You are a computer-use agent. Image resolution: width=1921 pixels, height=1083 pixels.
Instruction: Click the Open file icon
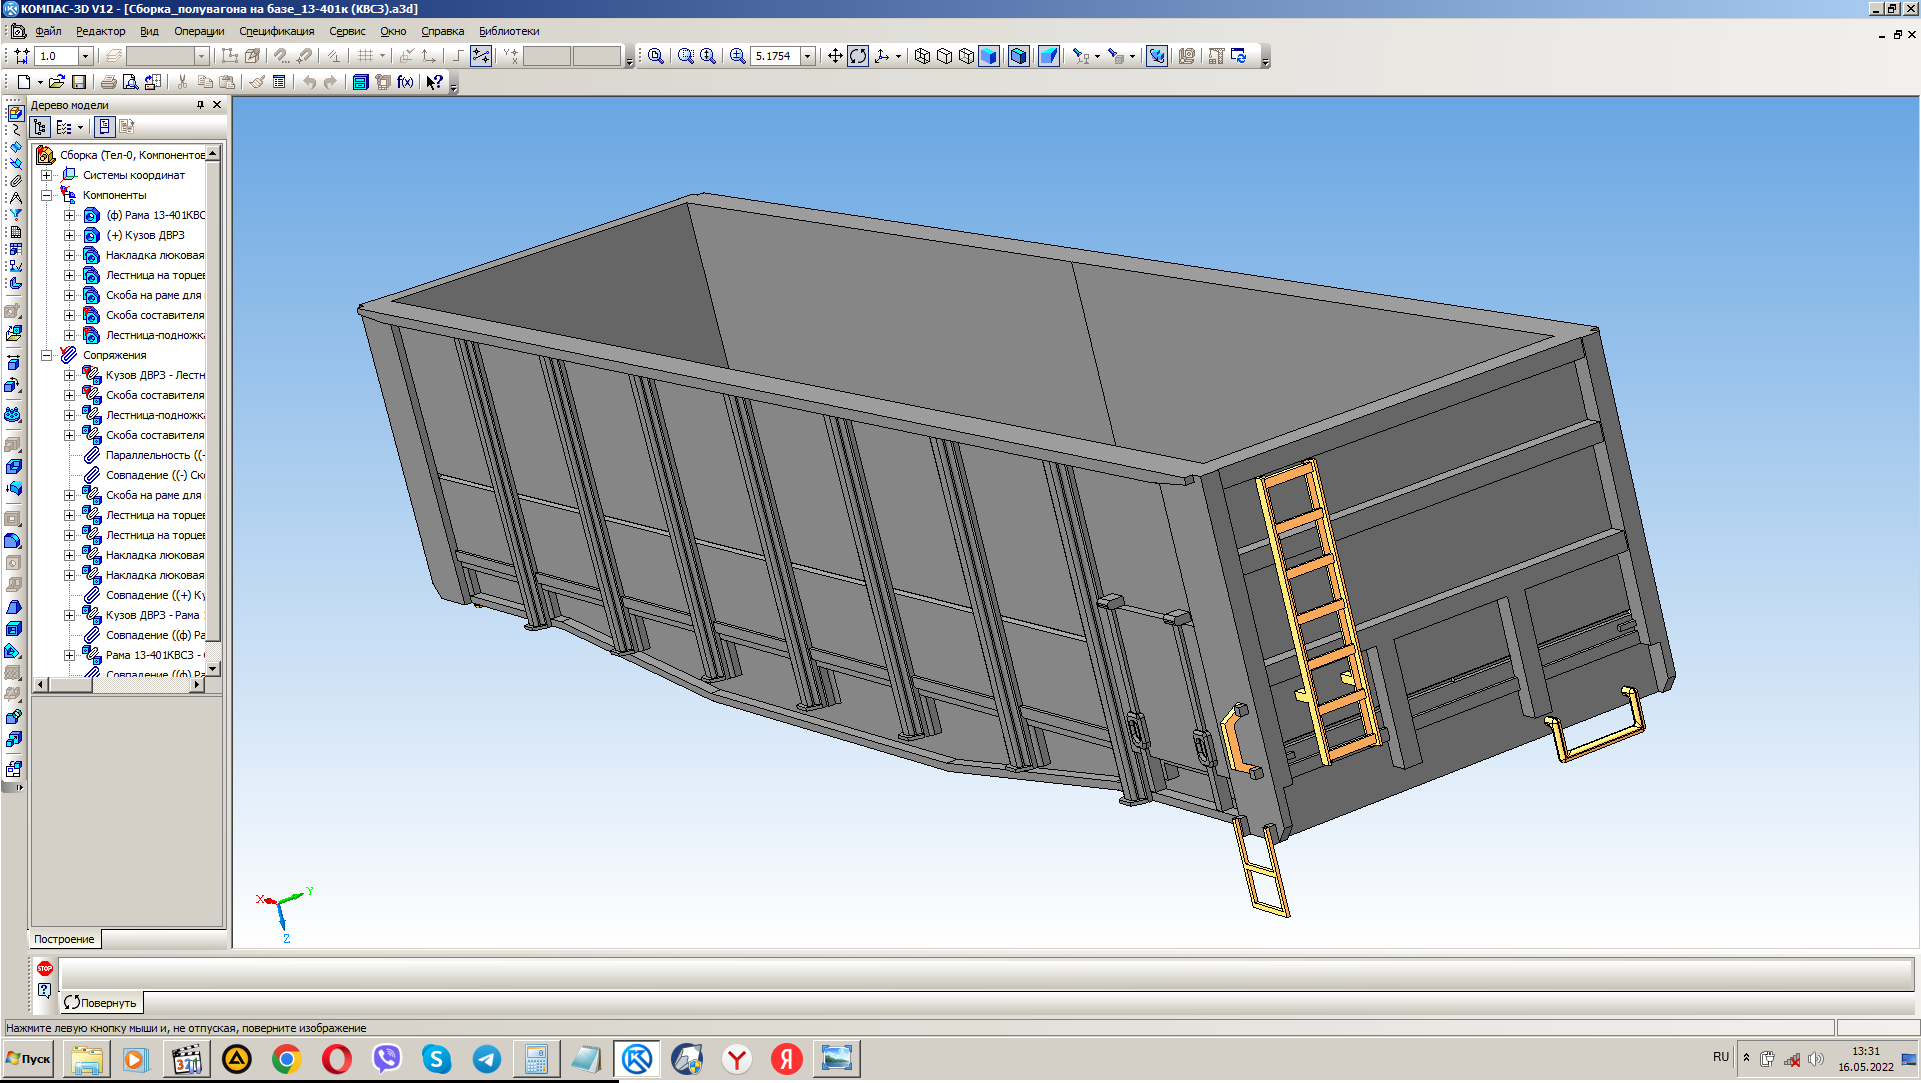click(x=57, y=82)
